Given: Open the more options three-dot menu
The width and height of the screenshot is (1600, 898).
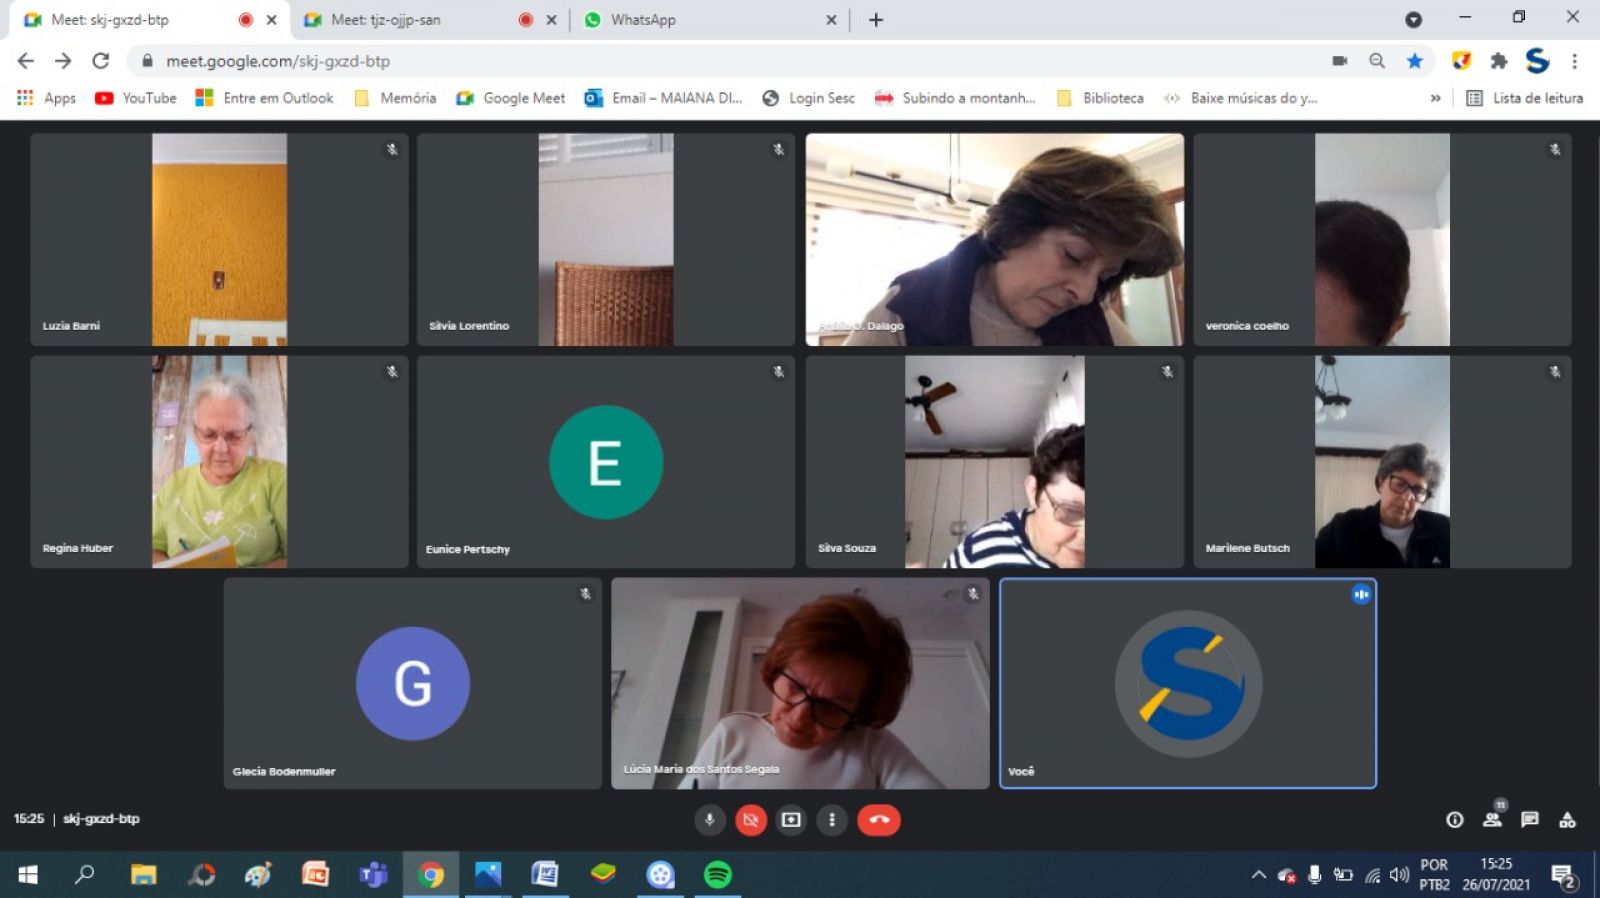Looking at the screenshot, I should (x=832, y=820).
